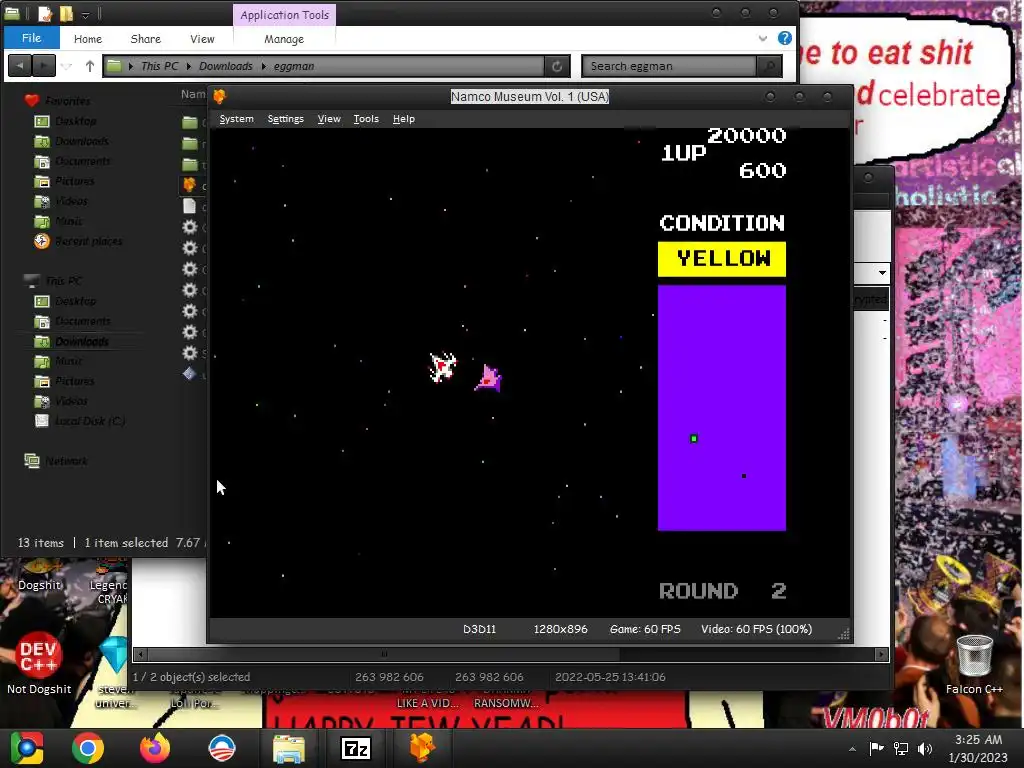Open Dev-C++ 'Not Dogshit' desktop shortcut

[x=39, y=663]
